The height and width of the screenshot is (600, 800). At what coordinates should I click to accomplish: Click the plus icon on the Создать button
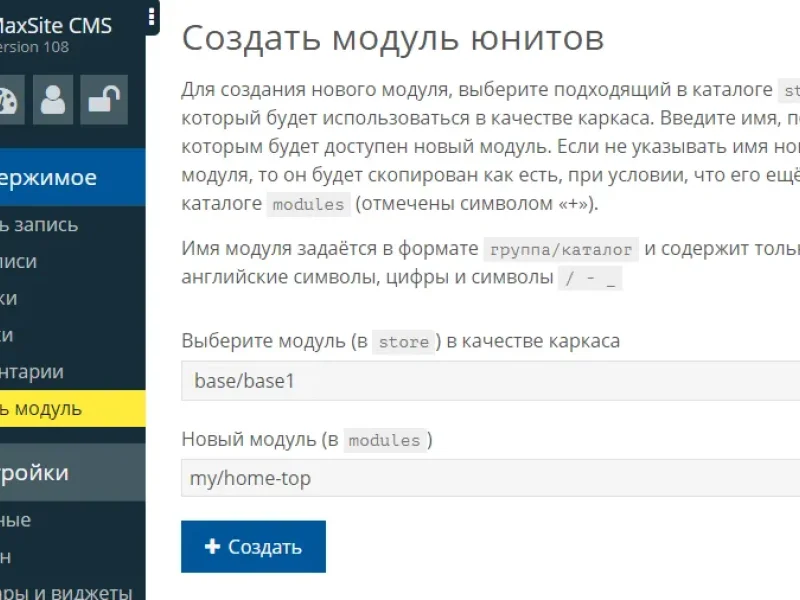point(211,547)
